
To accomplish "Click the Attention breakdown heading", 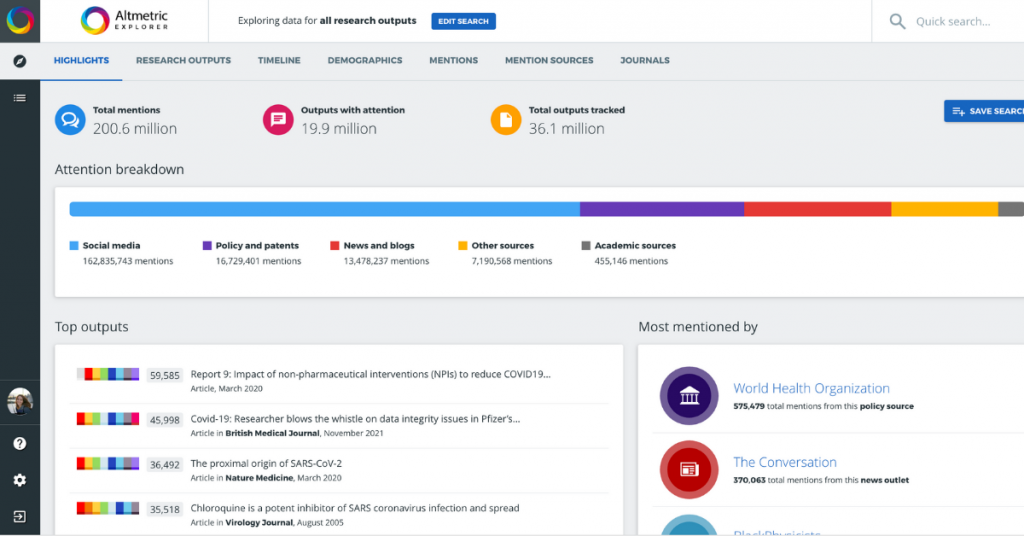I will (120, 170).
